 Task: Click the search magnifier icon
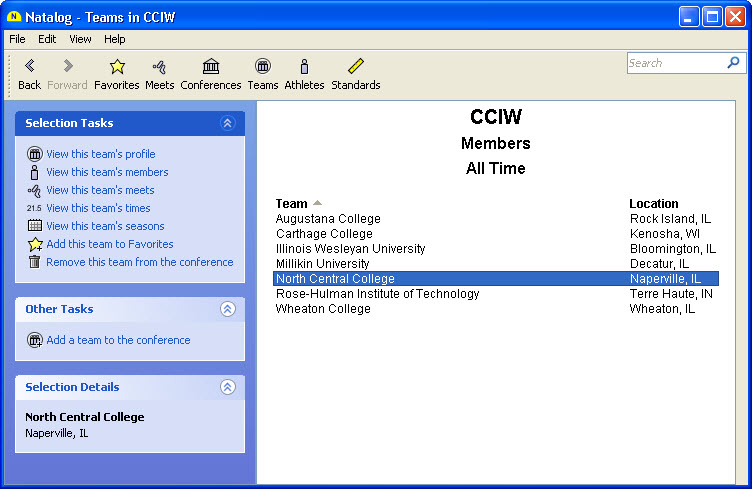[x=733, y=63]
